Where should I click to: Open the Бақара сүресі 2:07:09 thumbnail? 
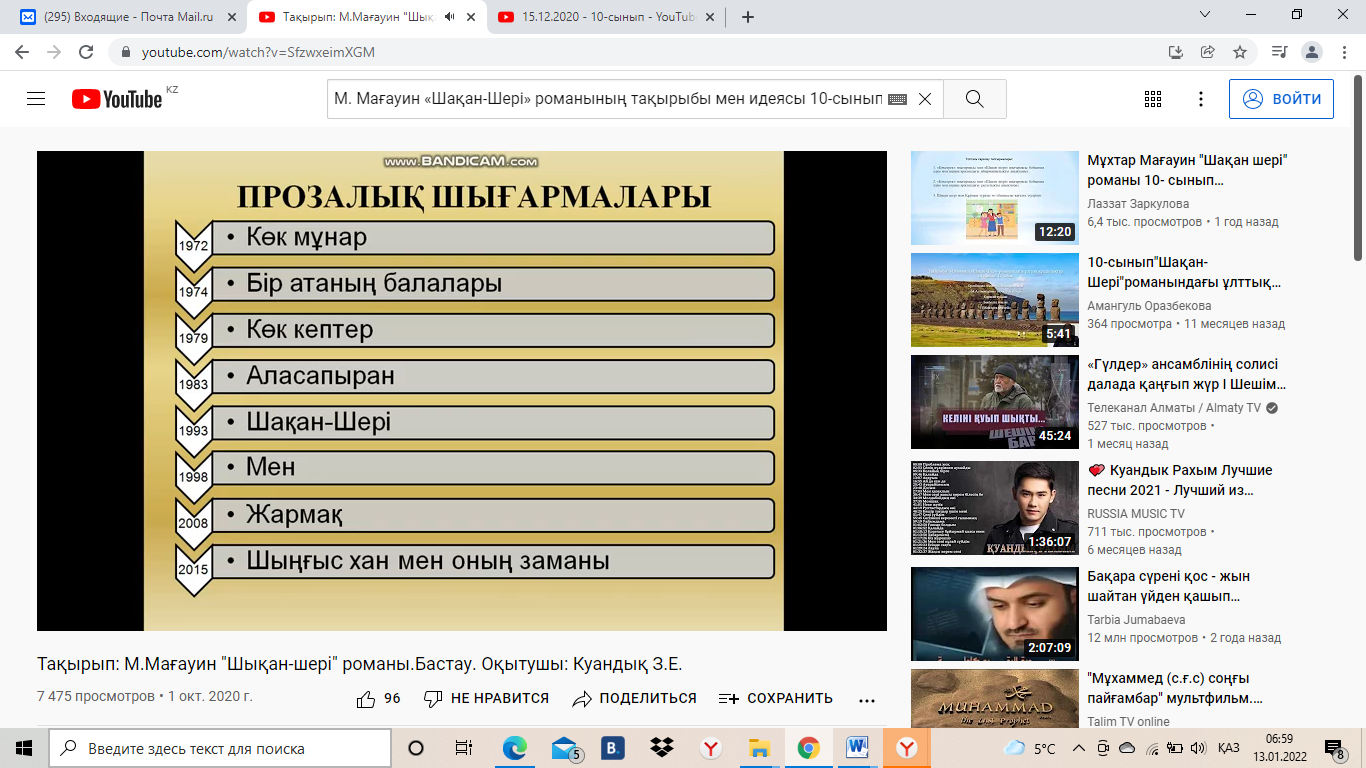[994, 614]
